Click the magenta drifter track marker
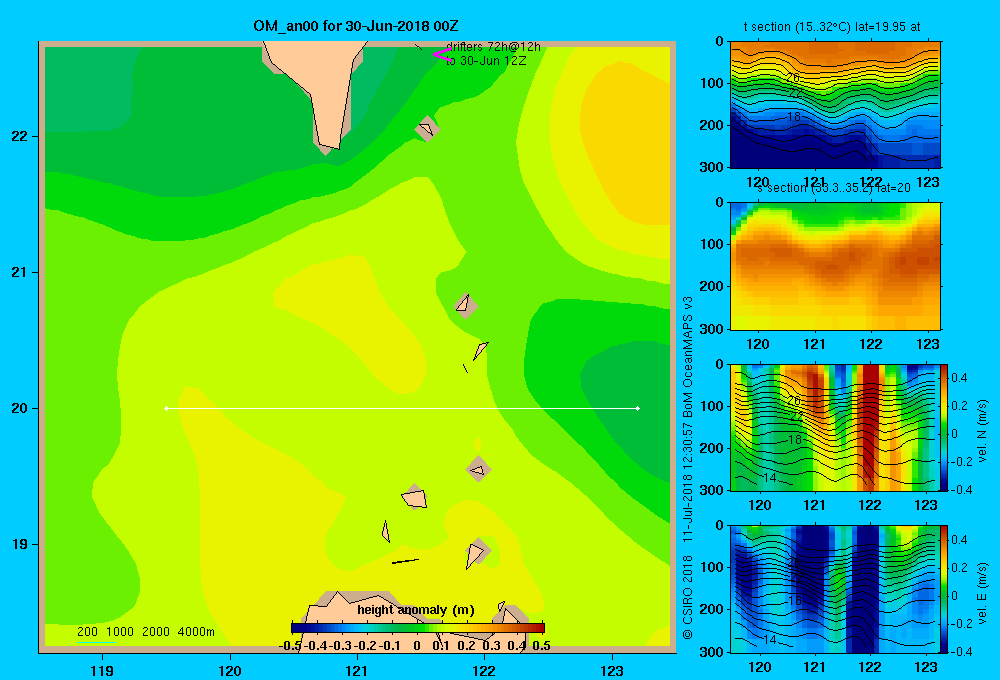 point(442,55)
